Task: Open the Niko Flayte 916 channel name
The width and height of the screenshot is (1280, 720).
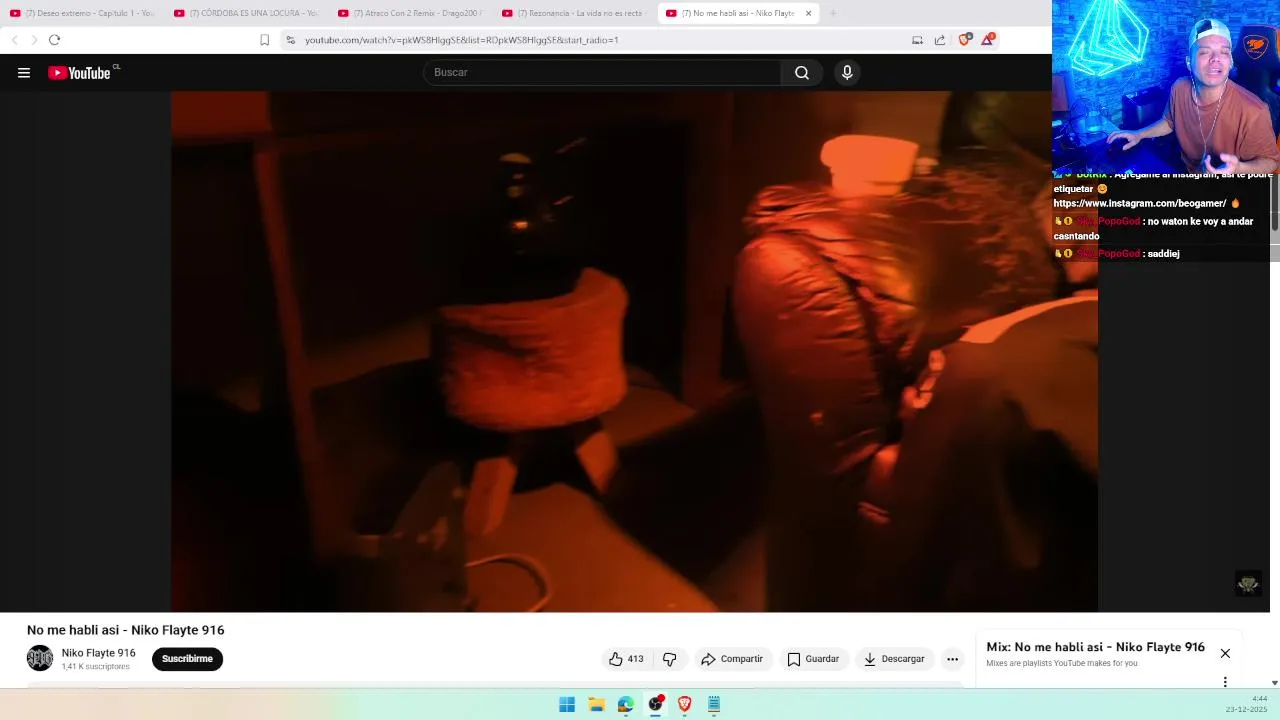Action: [x=98, y=653]
